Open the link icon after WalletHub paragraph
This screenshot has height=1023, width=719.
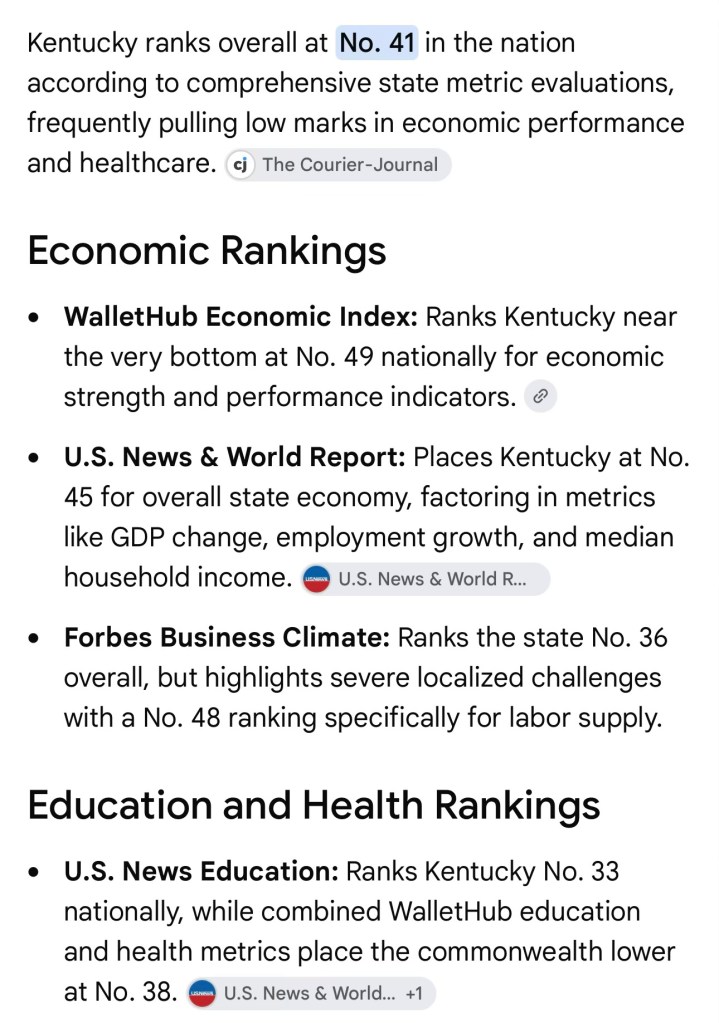coord(540,396)
